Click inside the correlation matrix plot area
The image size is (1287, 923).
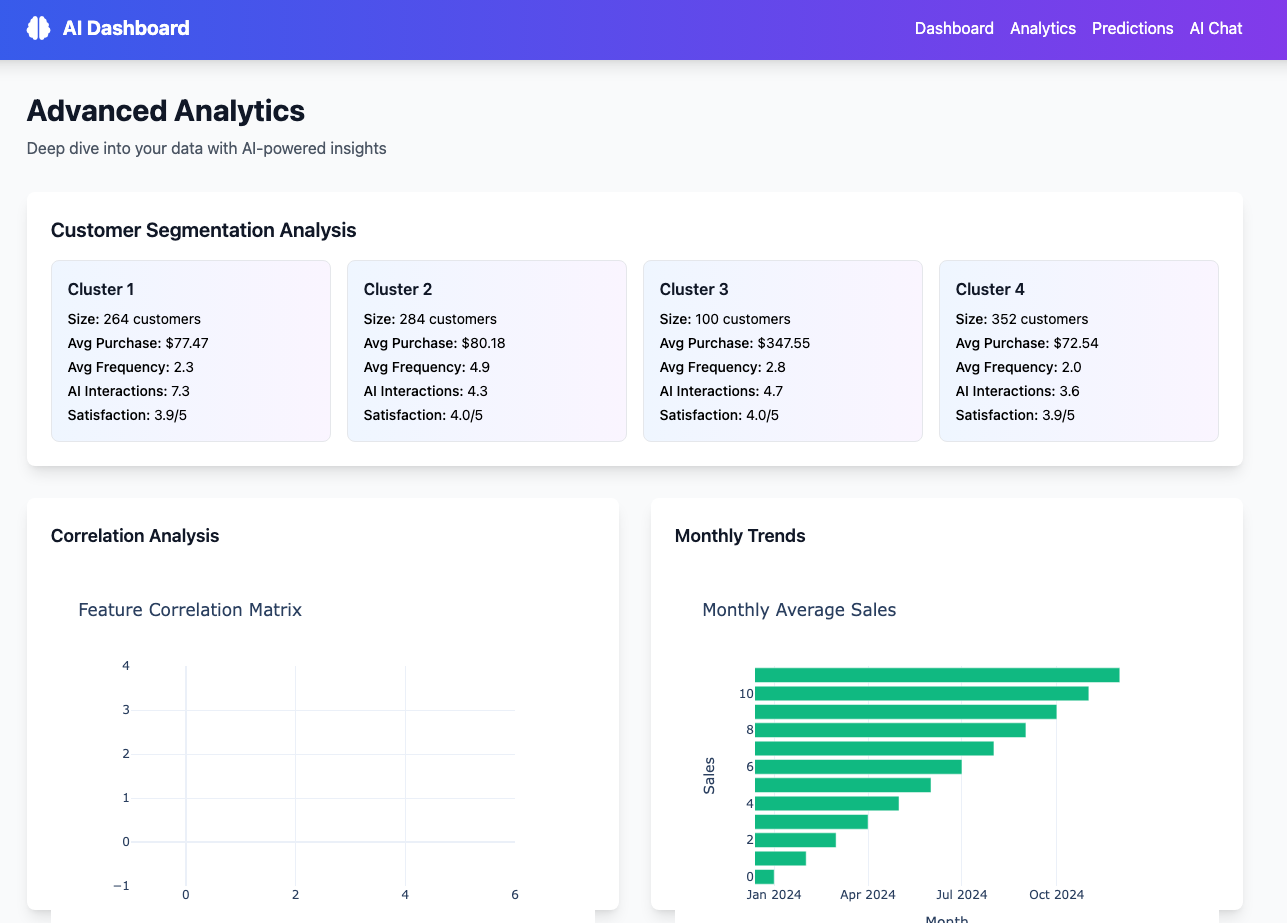(x=350, y=775)
